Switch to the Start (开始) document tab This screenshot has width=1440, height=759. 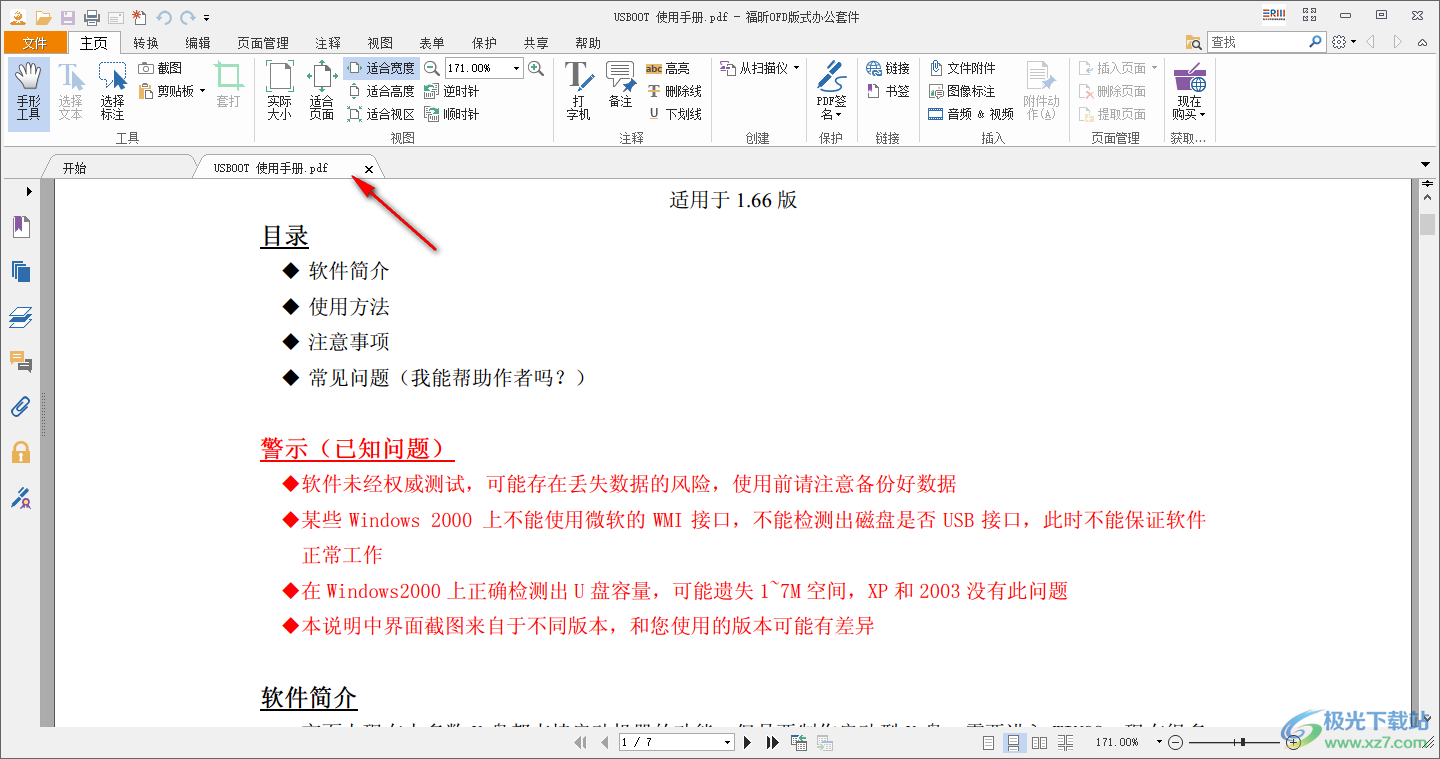[75, 169]
